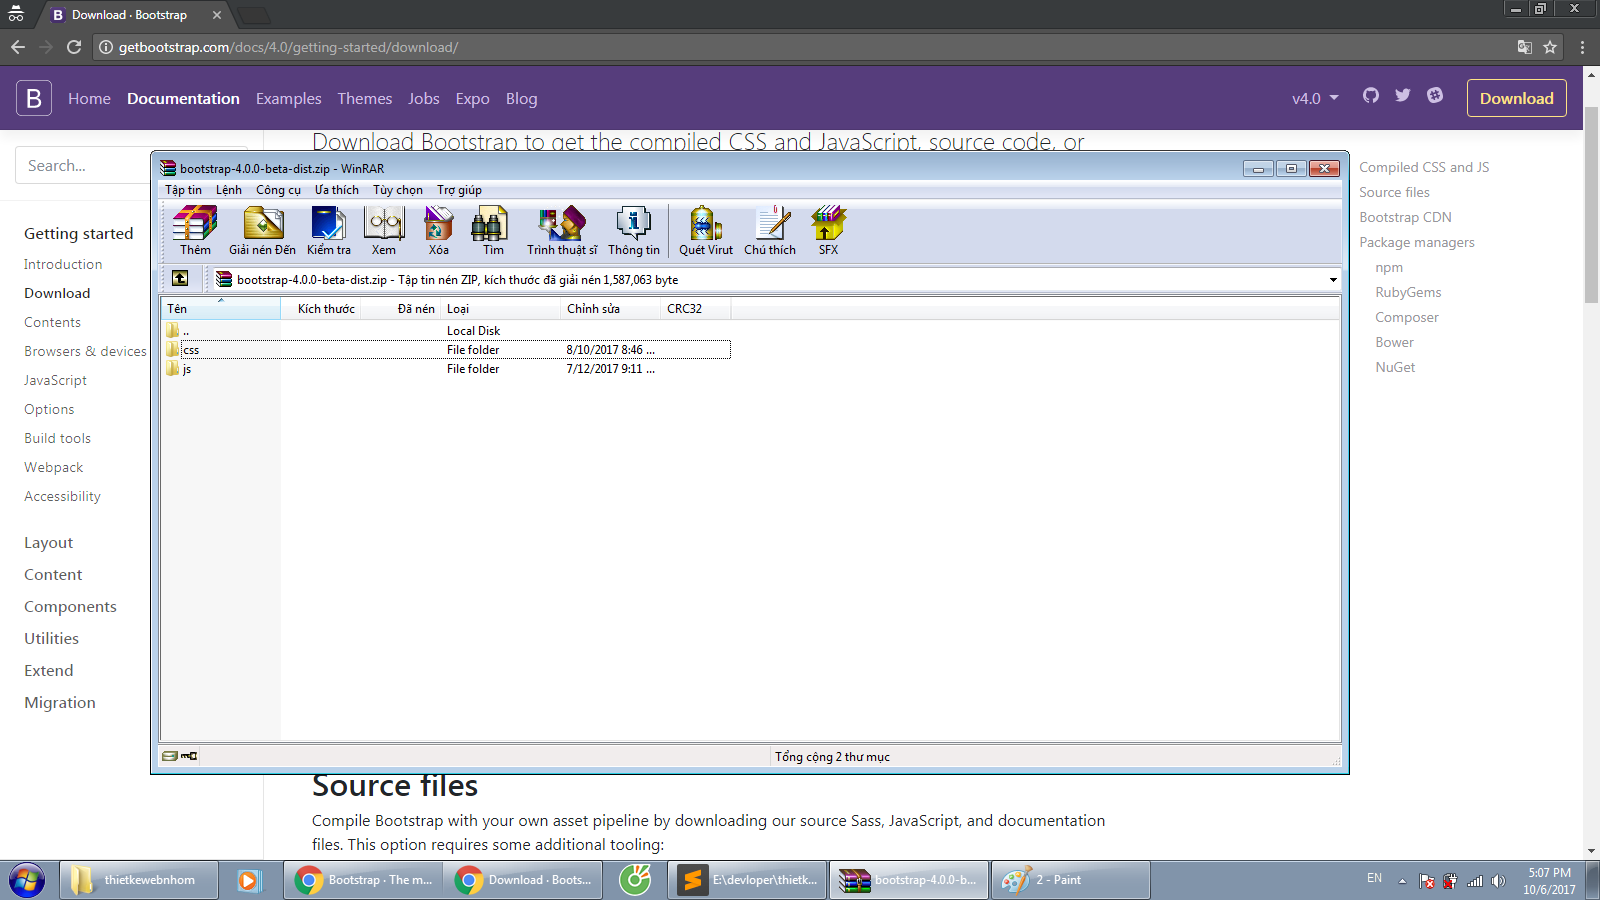Screen dimensions: 1600x900
Task: Jump to the NuGet section link
Action: click(x=1395, y=367)
